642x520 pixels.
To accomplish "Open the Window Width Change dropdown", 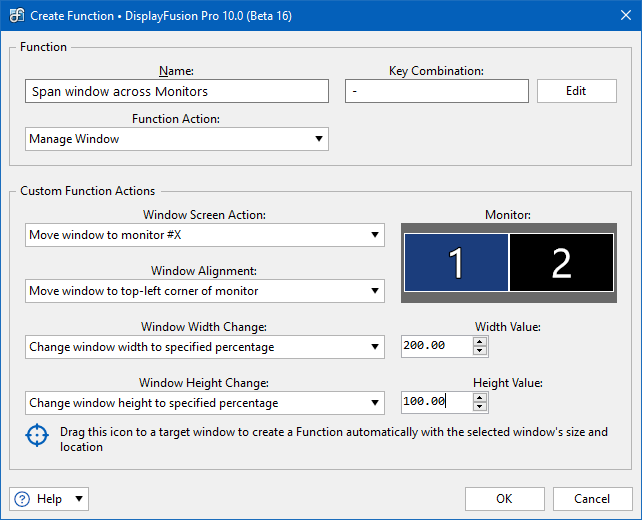I will point(205,347).
